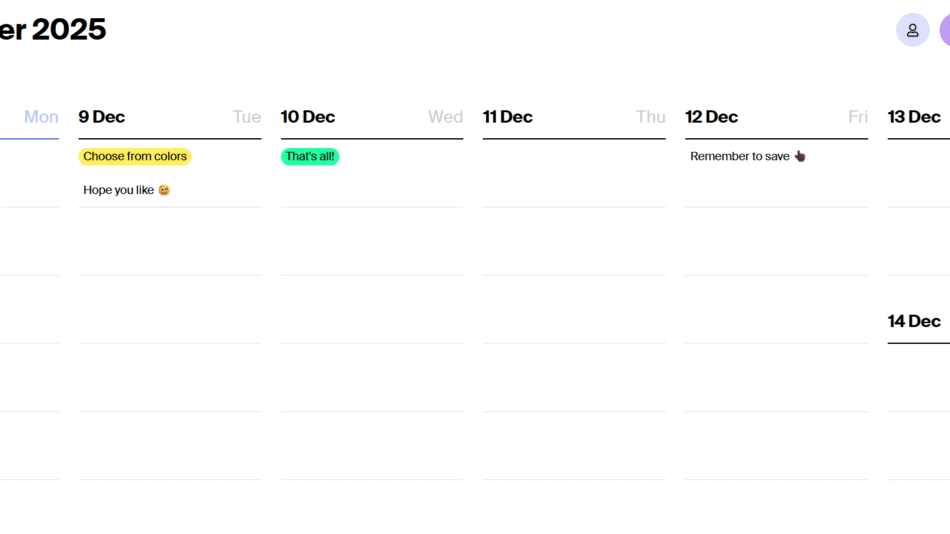Open the green "That's all!" task
Screen dimensions: 950x534
(310, 156)
